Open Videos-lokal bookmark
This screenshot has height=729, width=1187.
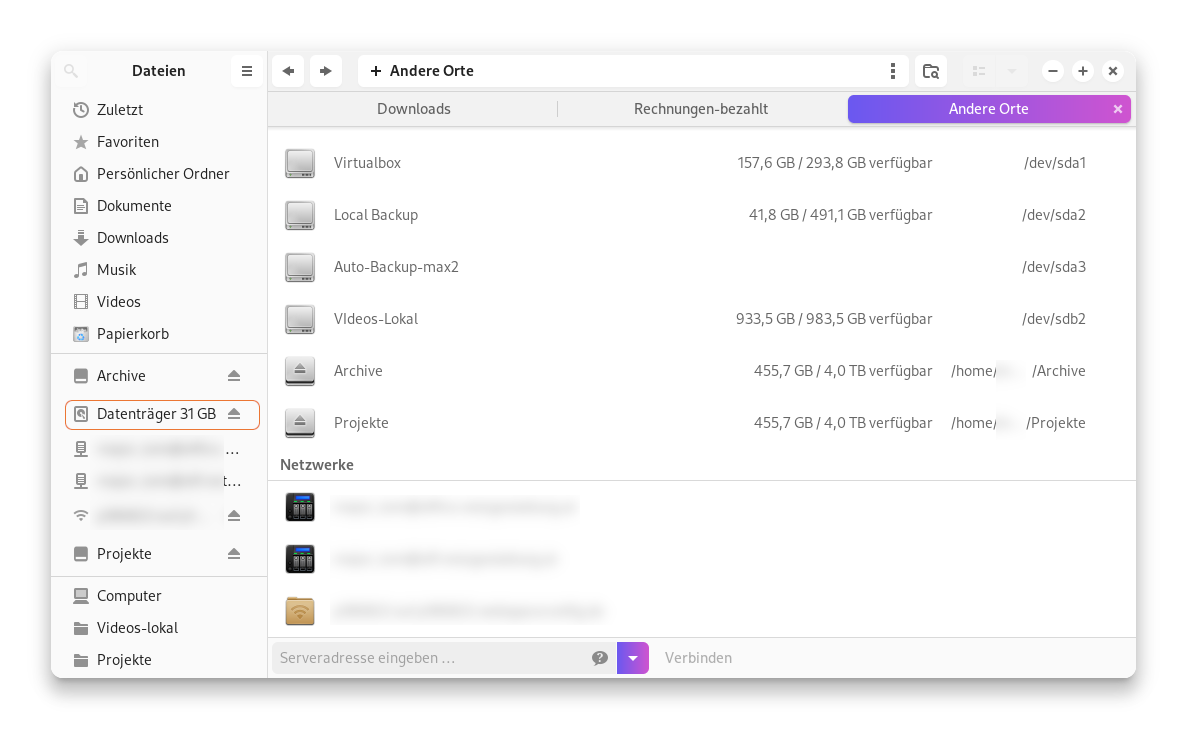click(x=159, y=628)
